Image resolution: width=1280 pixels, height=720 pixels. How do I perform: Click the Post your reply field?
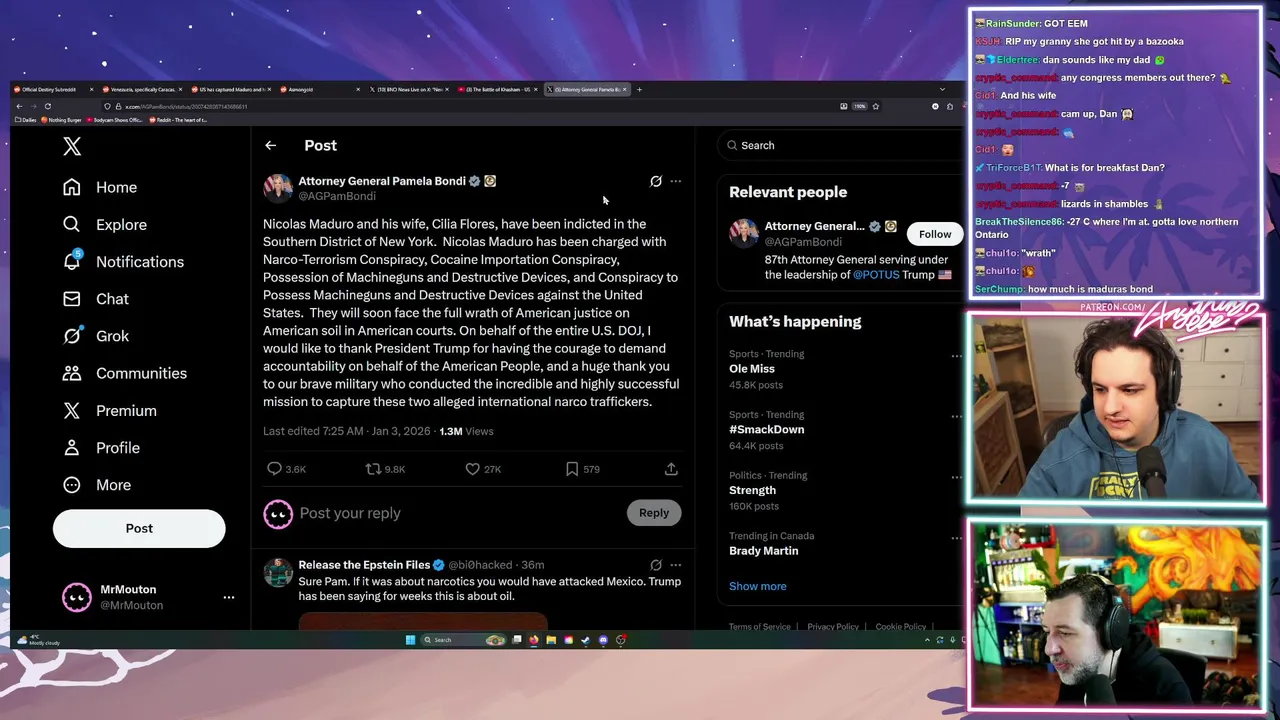460,513
